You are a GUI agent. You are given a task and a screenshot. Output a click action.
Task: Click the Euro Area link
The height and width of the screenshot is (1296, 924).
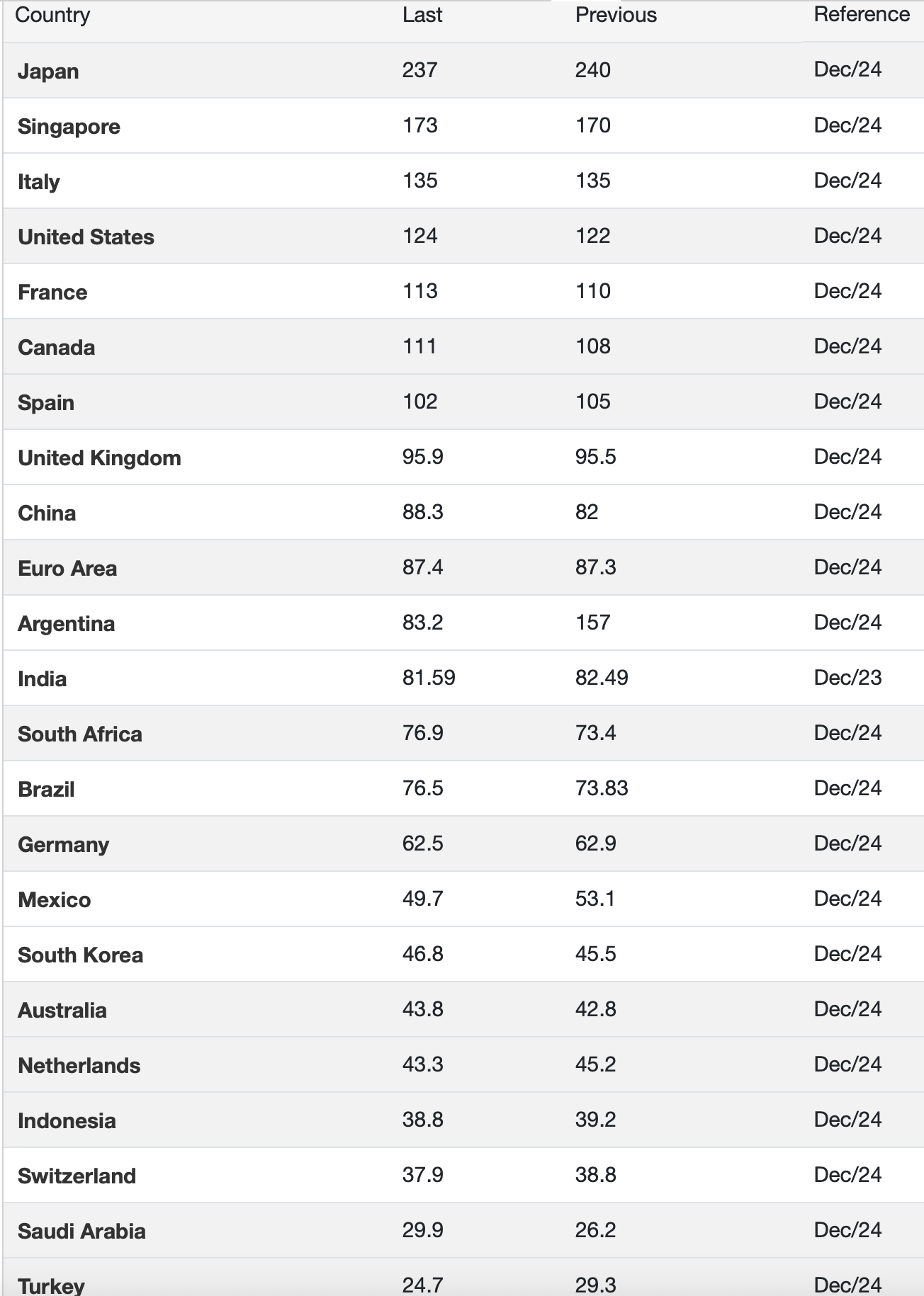tap(67, 568)
